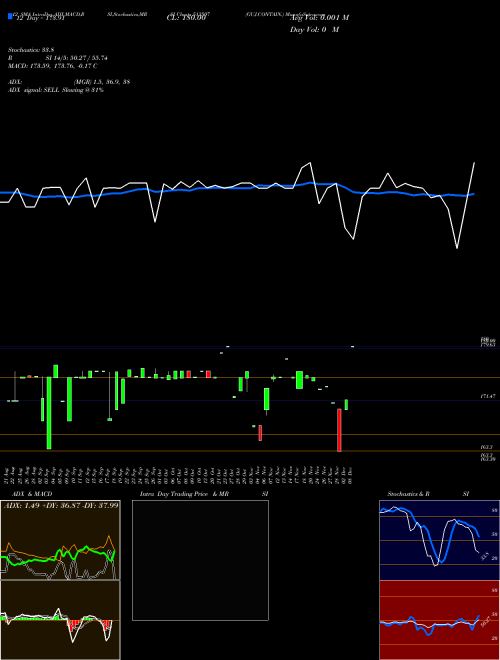
Task: Click the tall green candle at 04 Sep
Action: coord(49,413)
